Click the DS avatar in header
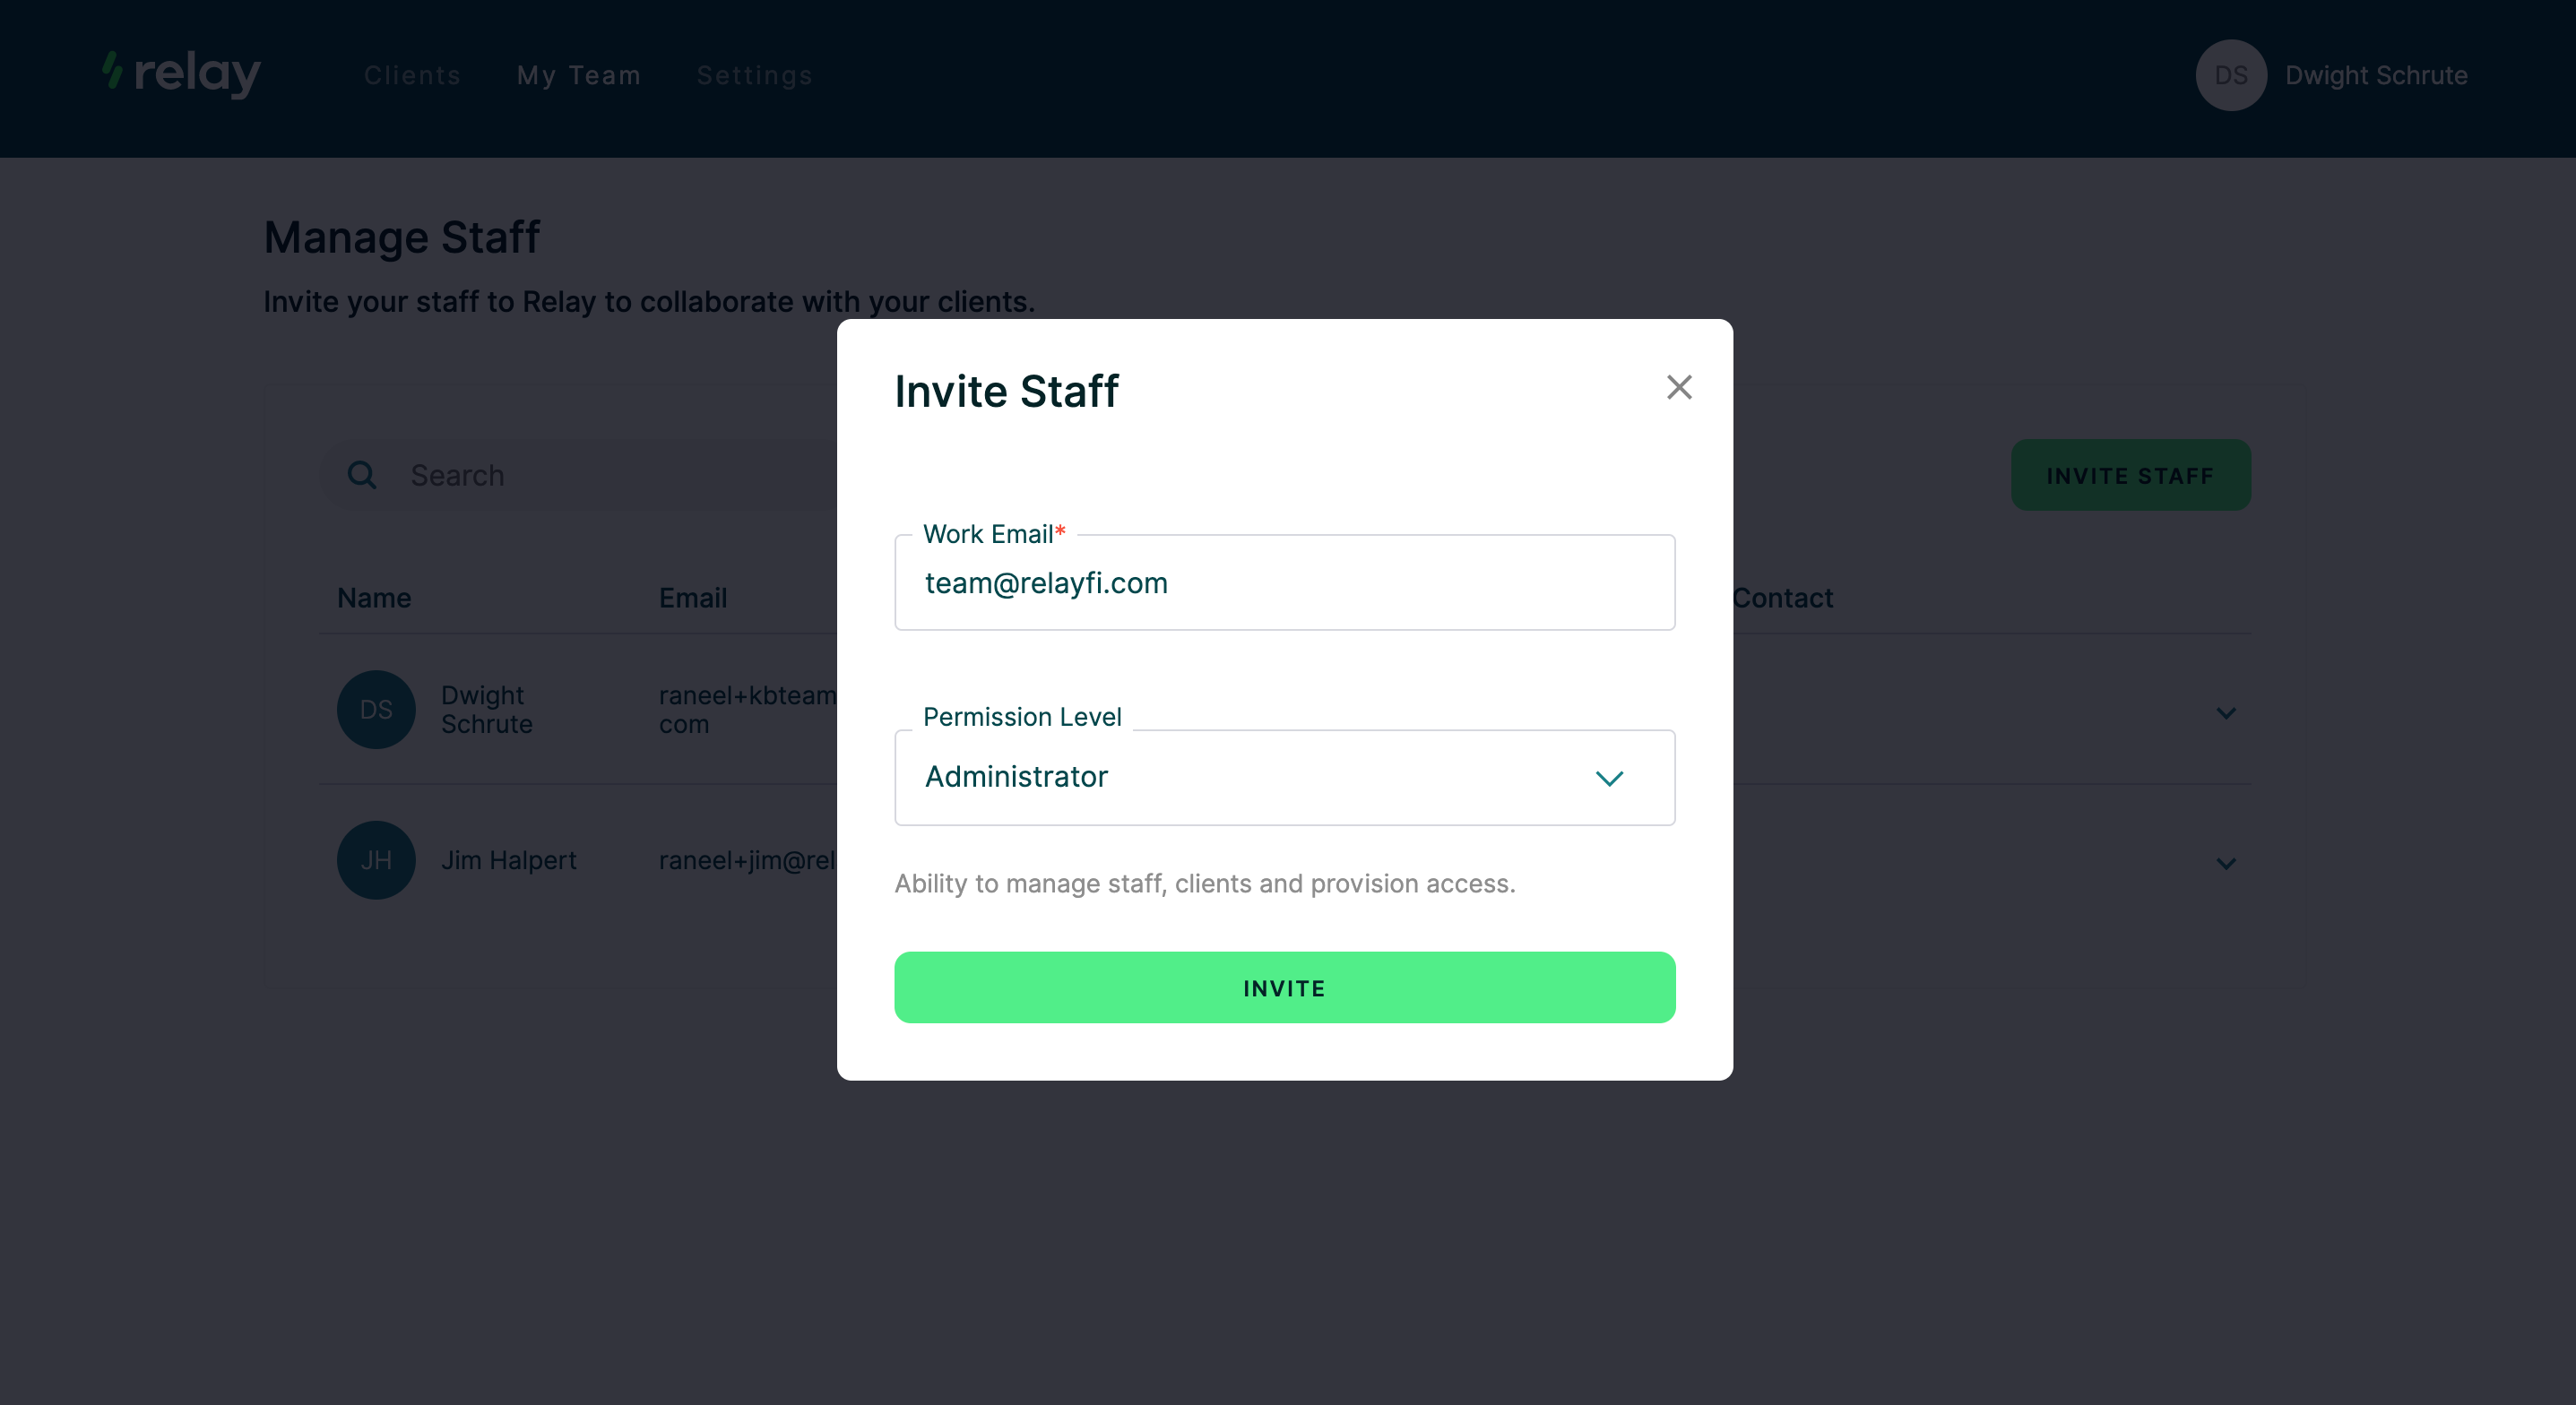Image resolution: width=2576 pixels, height=1405 pixels. coord(2230,75)
